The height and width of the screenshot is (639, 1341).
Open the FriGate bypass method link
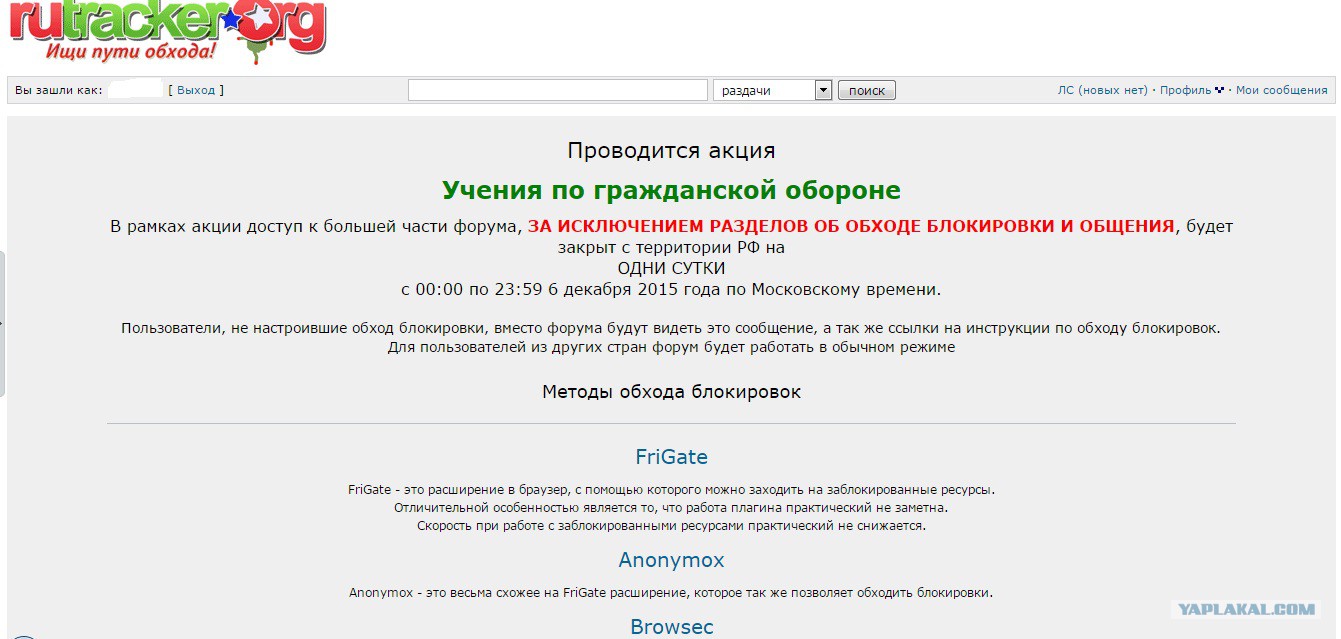click(672, 457)
